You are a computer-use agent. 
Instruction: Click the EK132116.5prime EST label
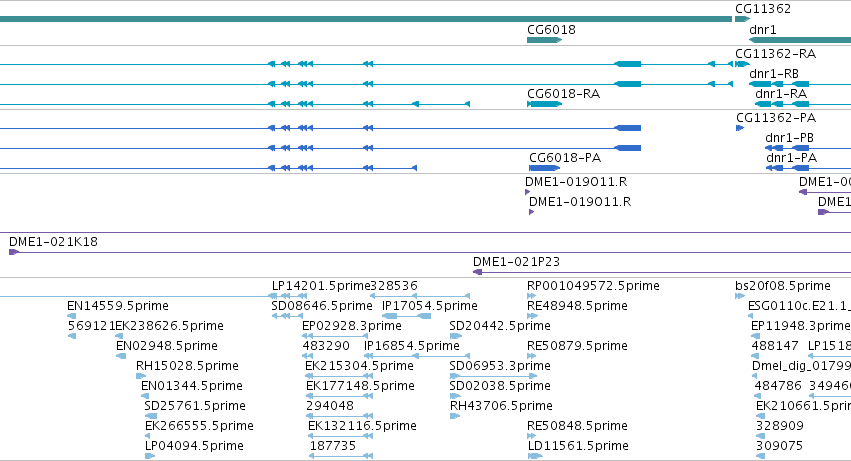tap(362, 426)
